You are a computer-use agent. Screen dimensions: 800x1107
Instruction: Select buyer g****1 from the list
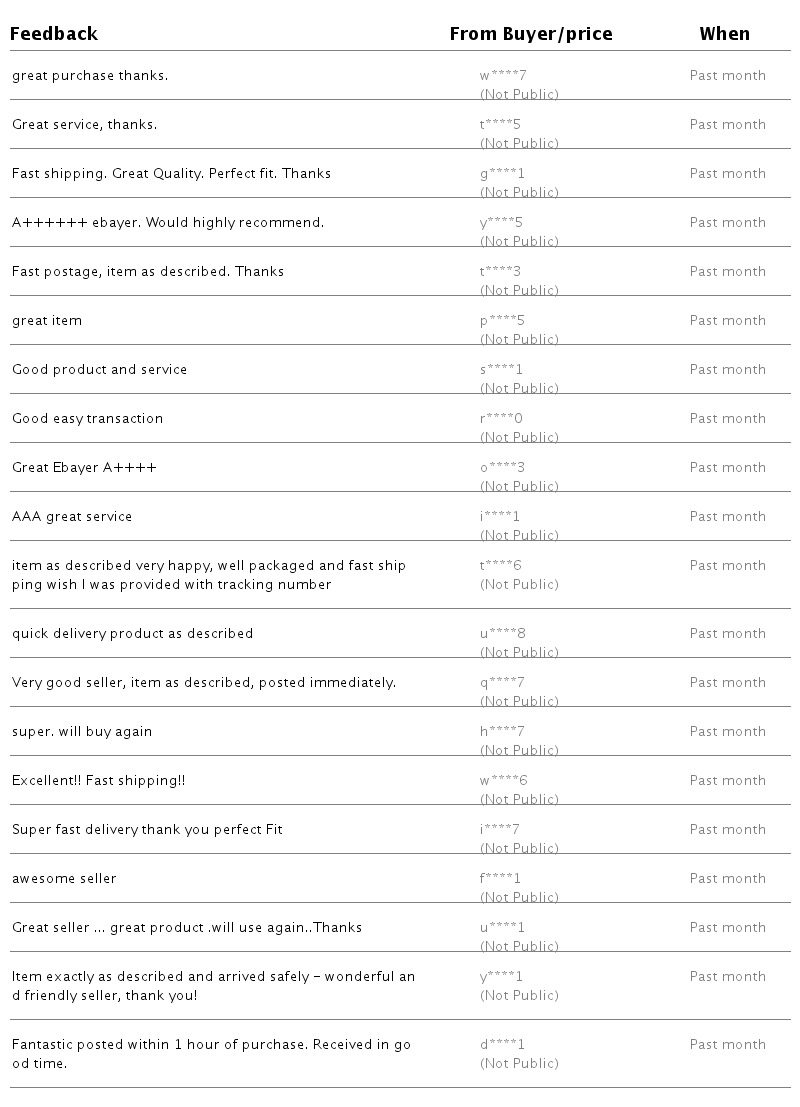click(x=501, y=174)
